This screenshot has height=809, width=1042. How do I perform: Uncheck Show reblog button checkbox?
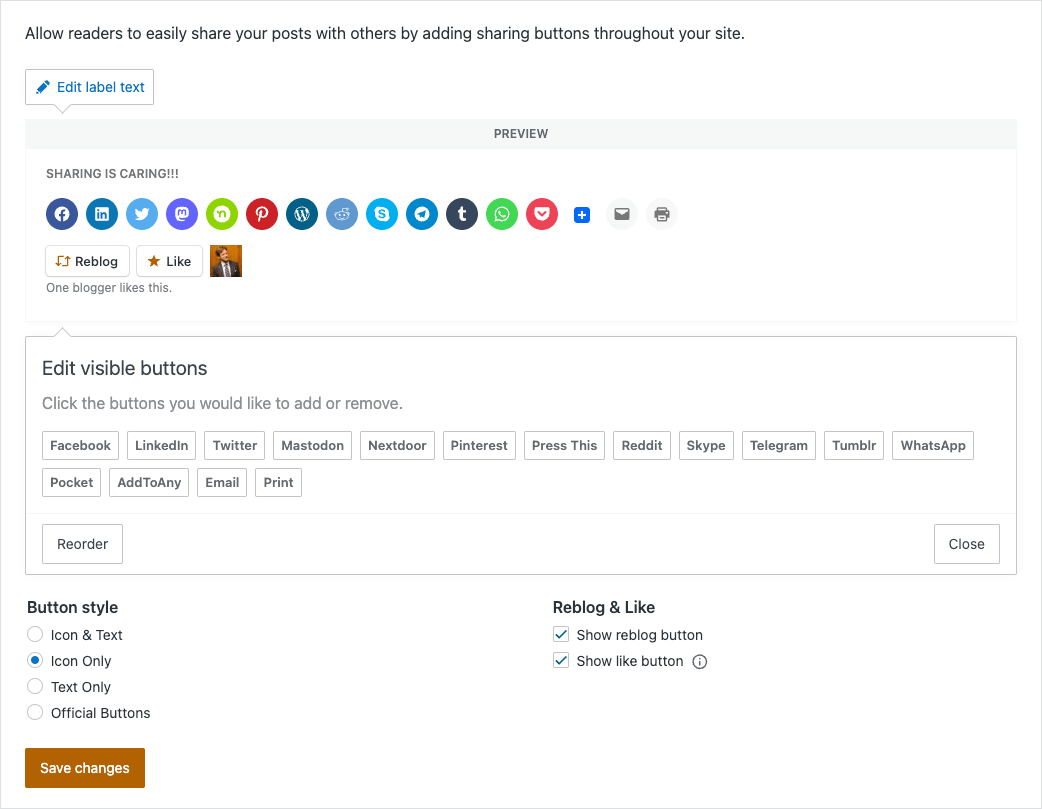[x=561, y=635]
